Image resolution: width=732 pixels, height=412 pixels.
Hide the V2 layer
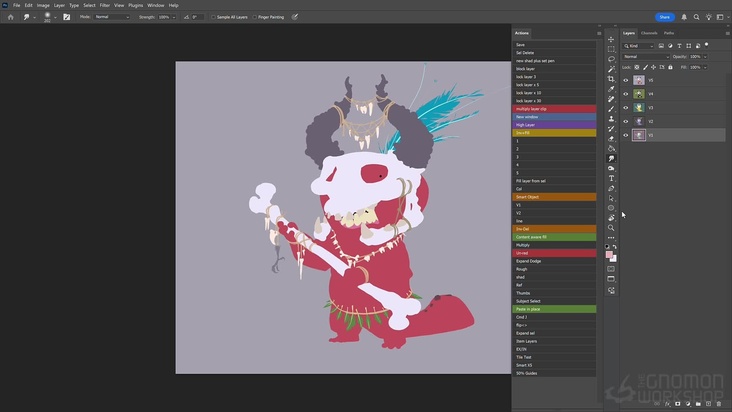[x=626, y=121]
